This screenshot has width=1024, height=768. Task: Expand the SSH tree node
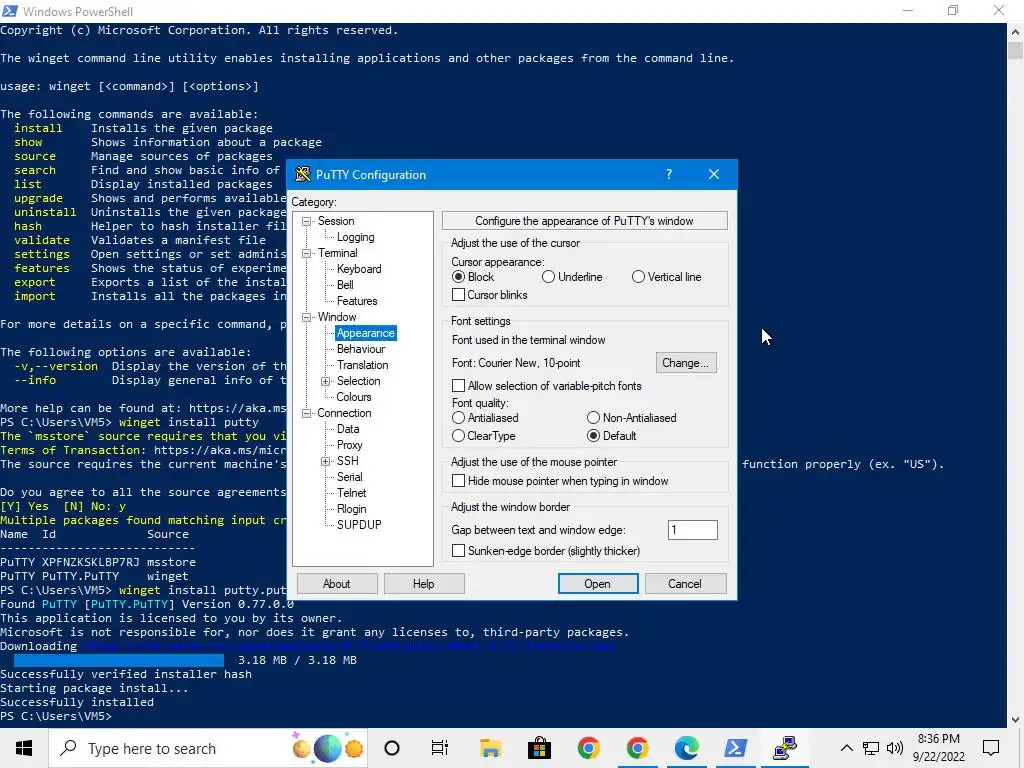click(x=325, y=461)
